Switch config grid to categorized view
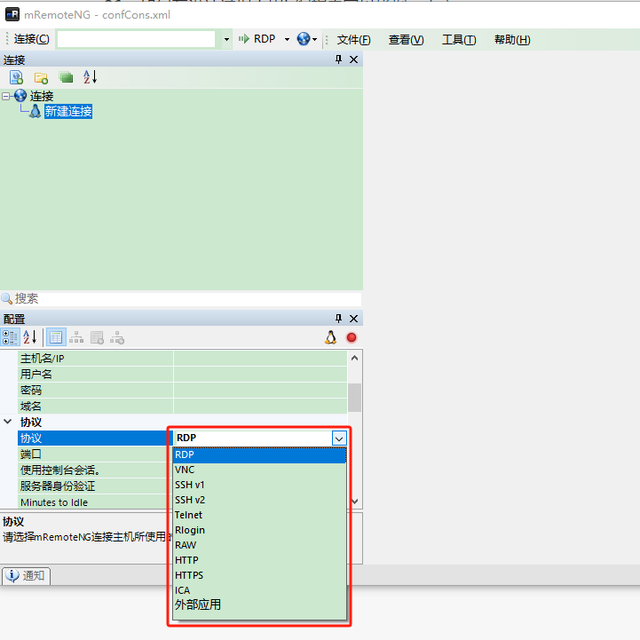 (x=10, y=338)
